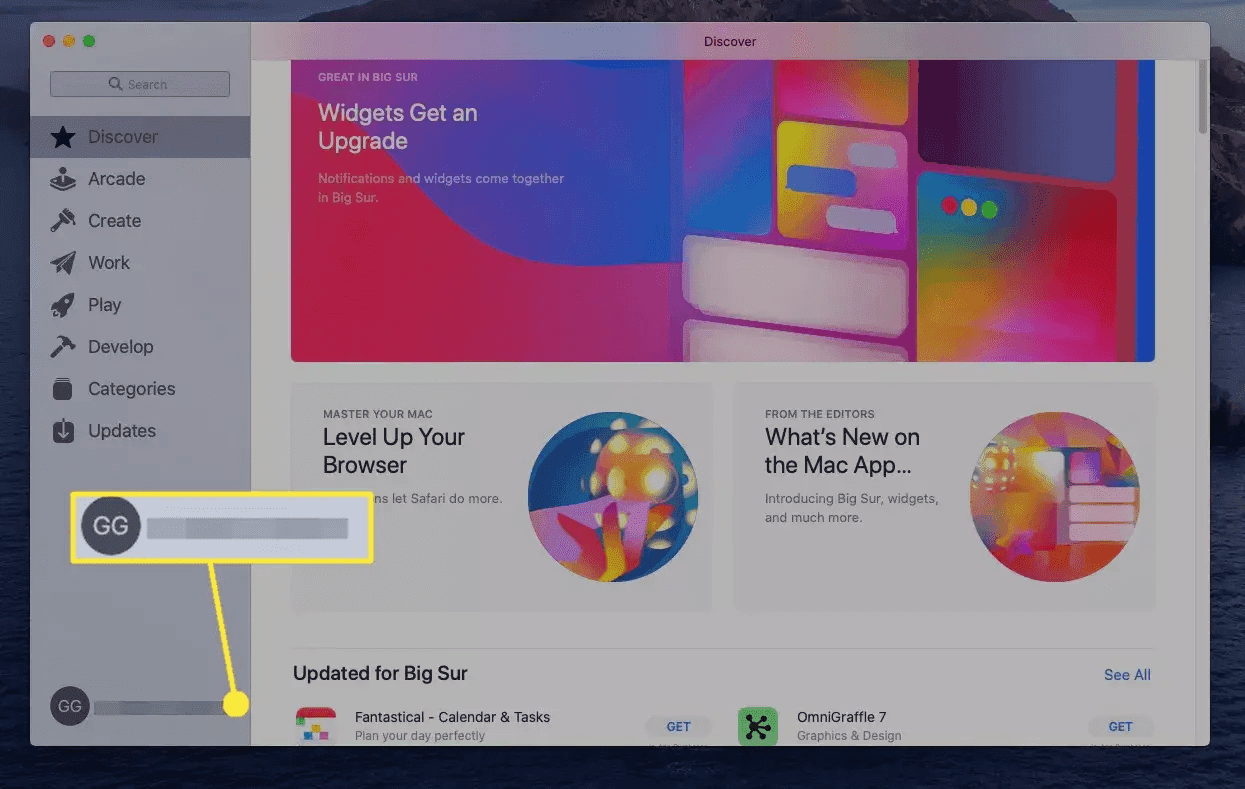This screenshot has width=1245, height=789.
Task: Open the Create section
Action: [140, 221]
